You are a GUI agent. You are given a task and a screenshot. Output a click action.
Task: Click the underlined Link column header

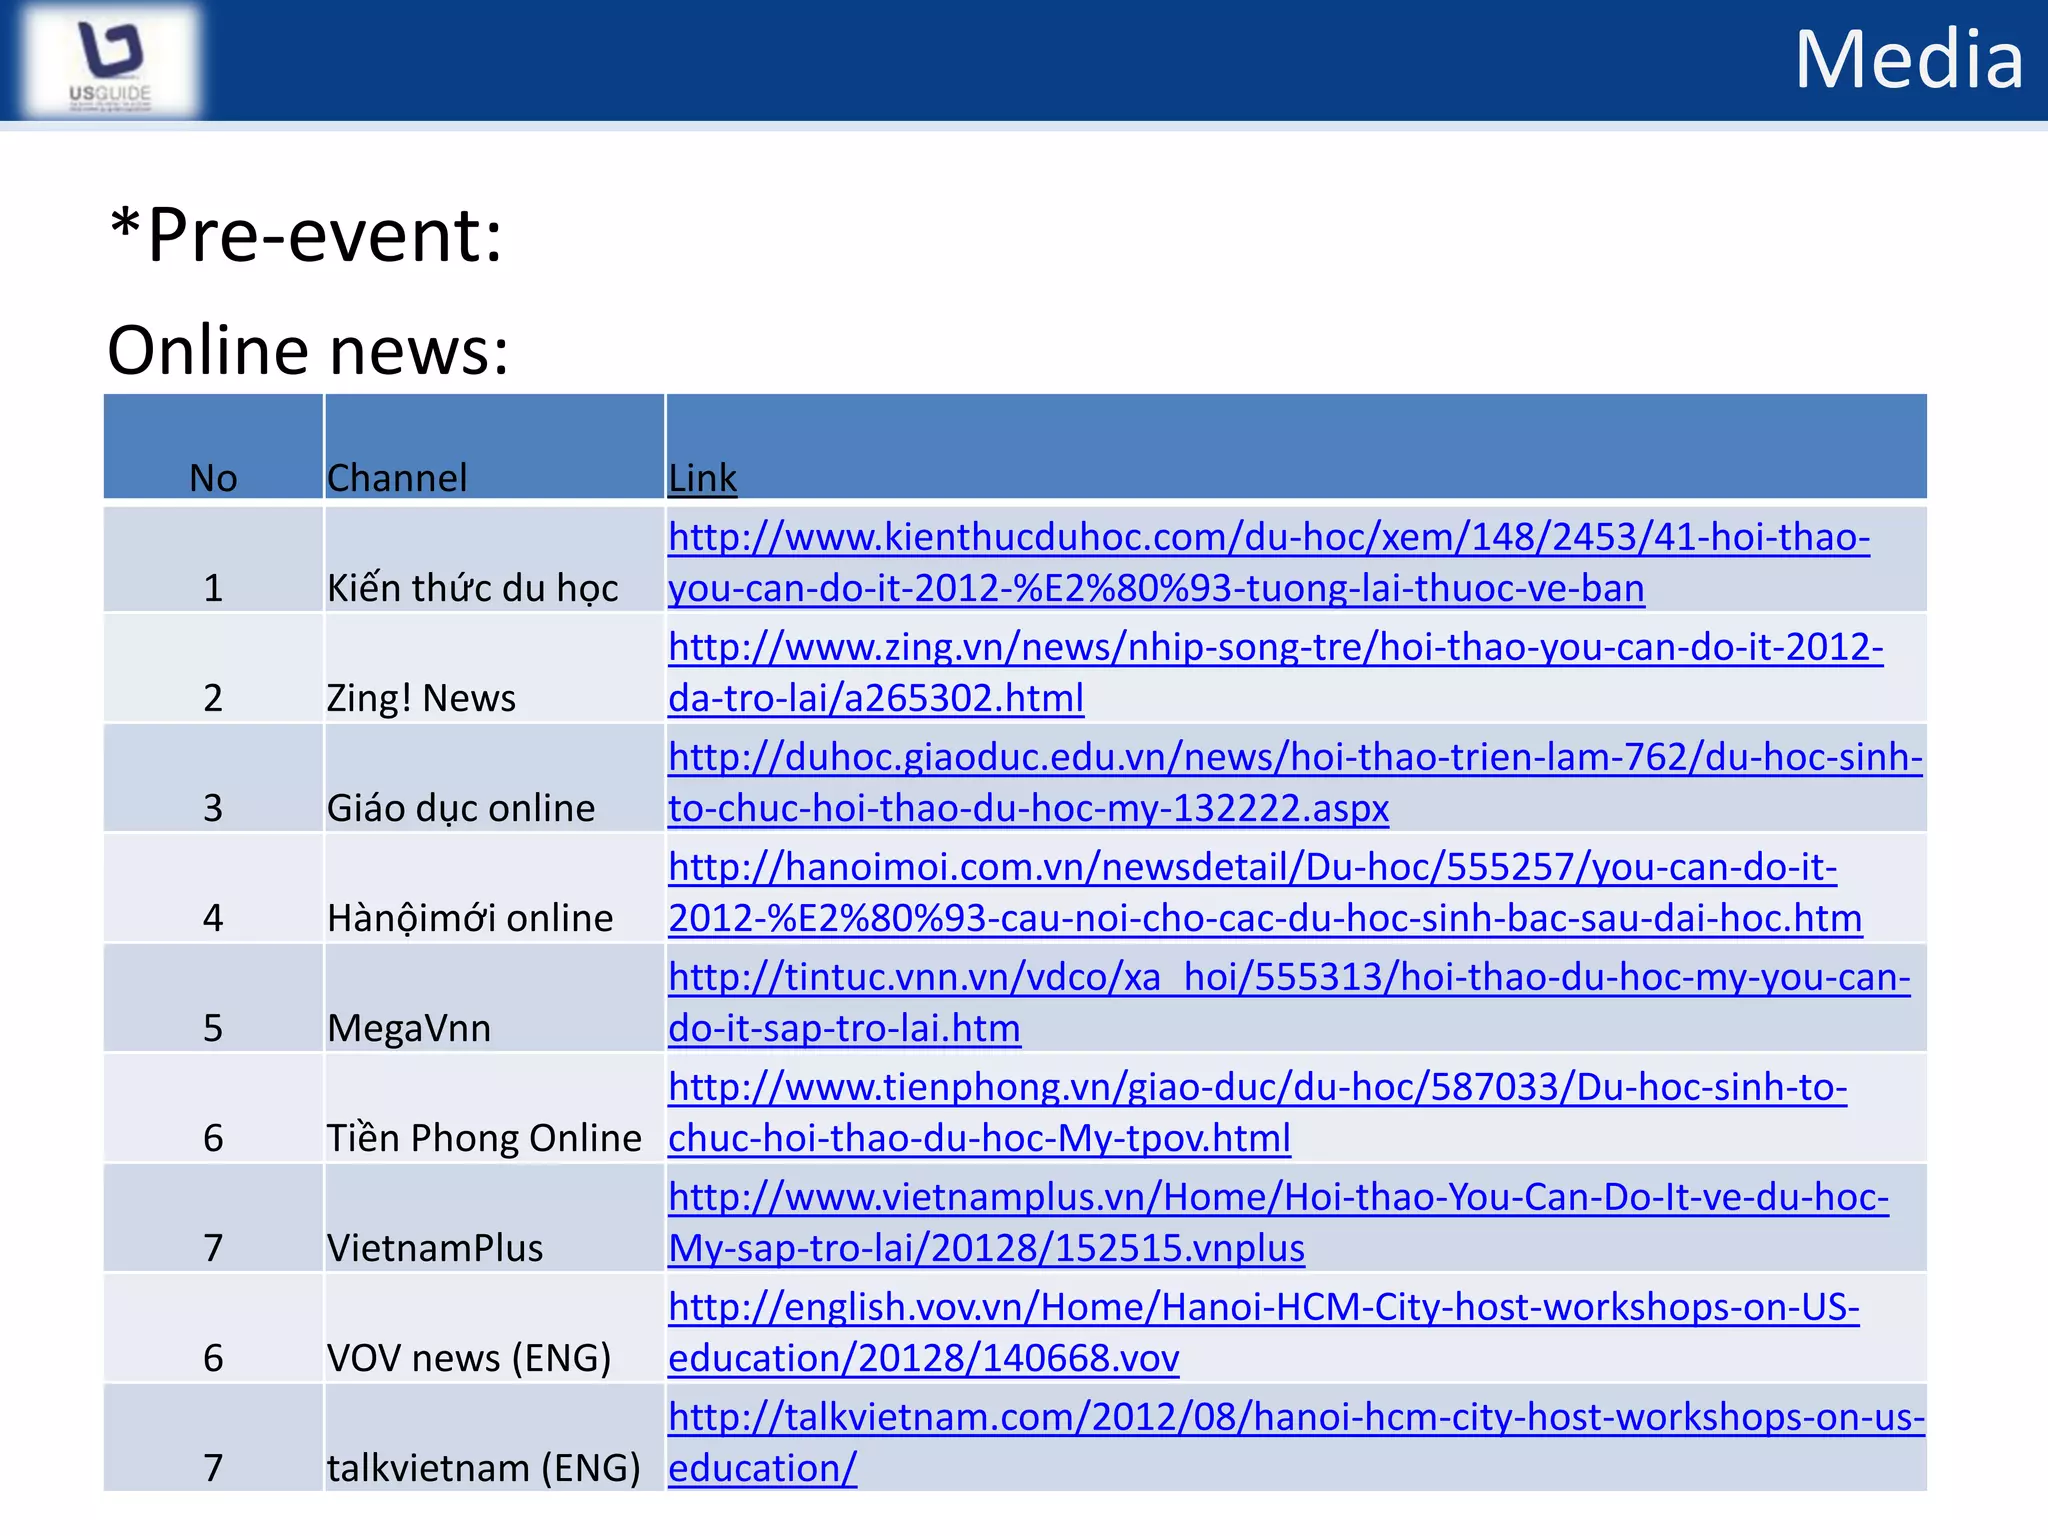tap(702, 478)
